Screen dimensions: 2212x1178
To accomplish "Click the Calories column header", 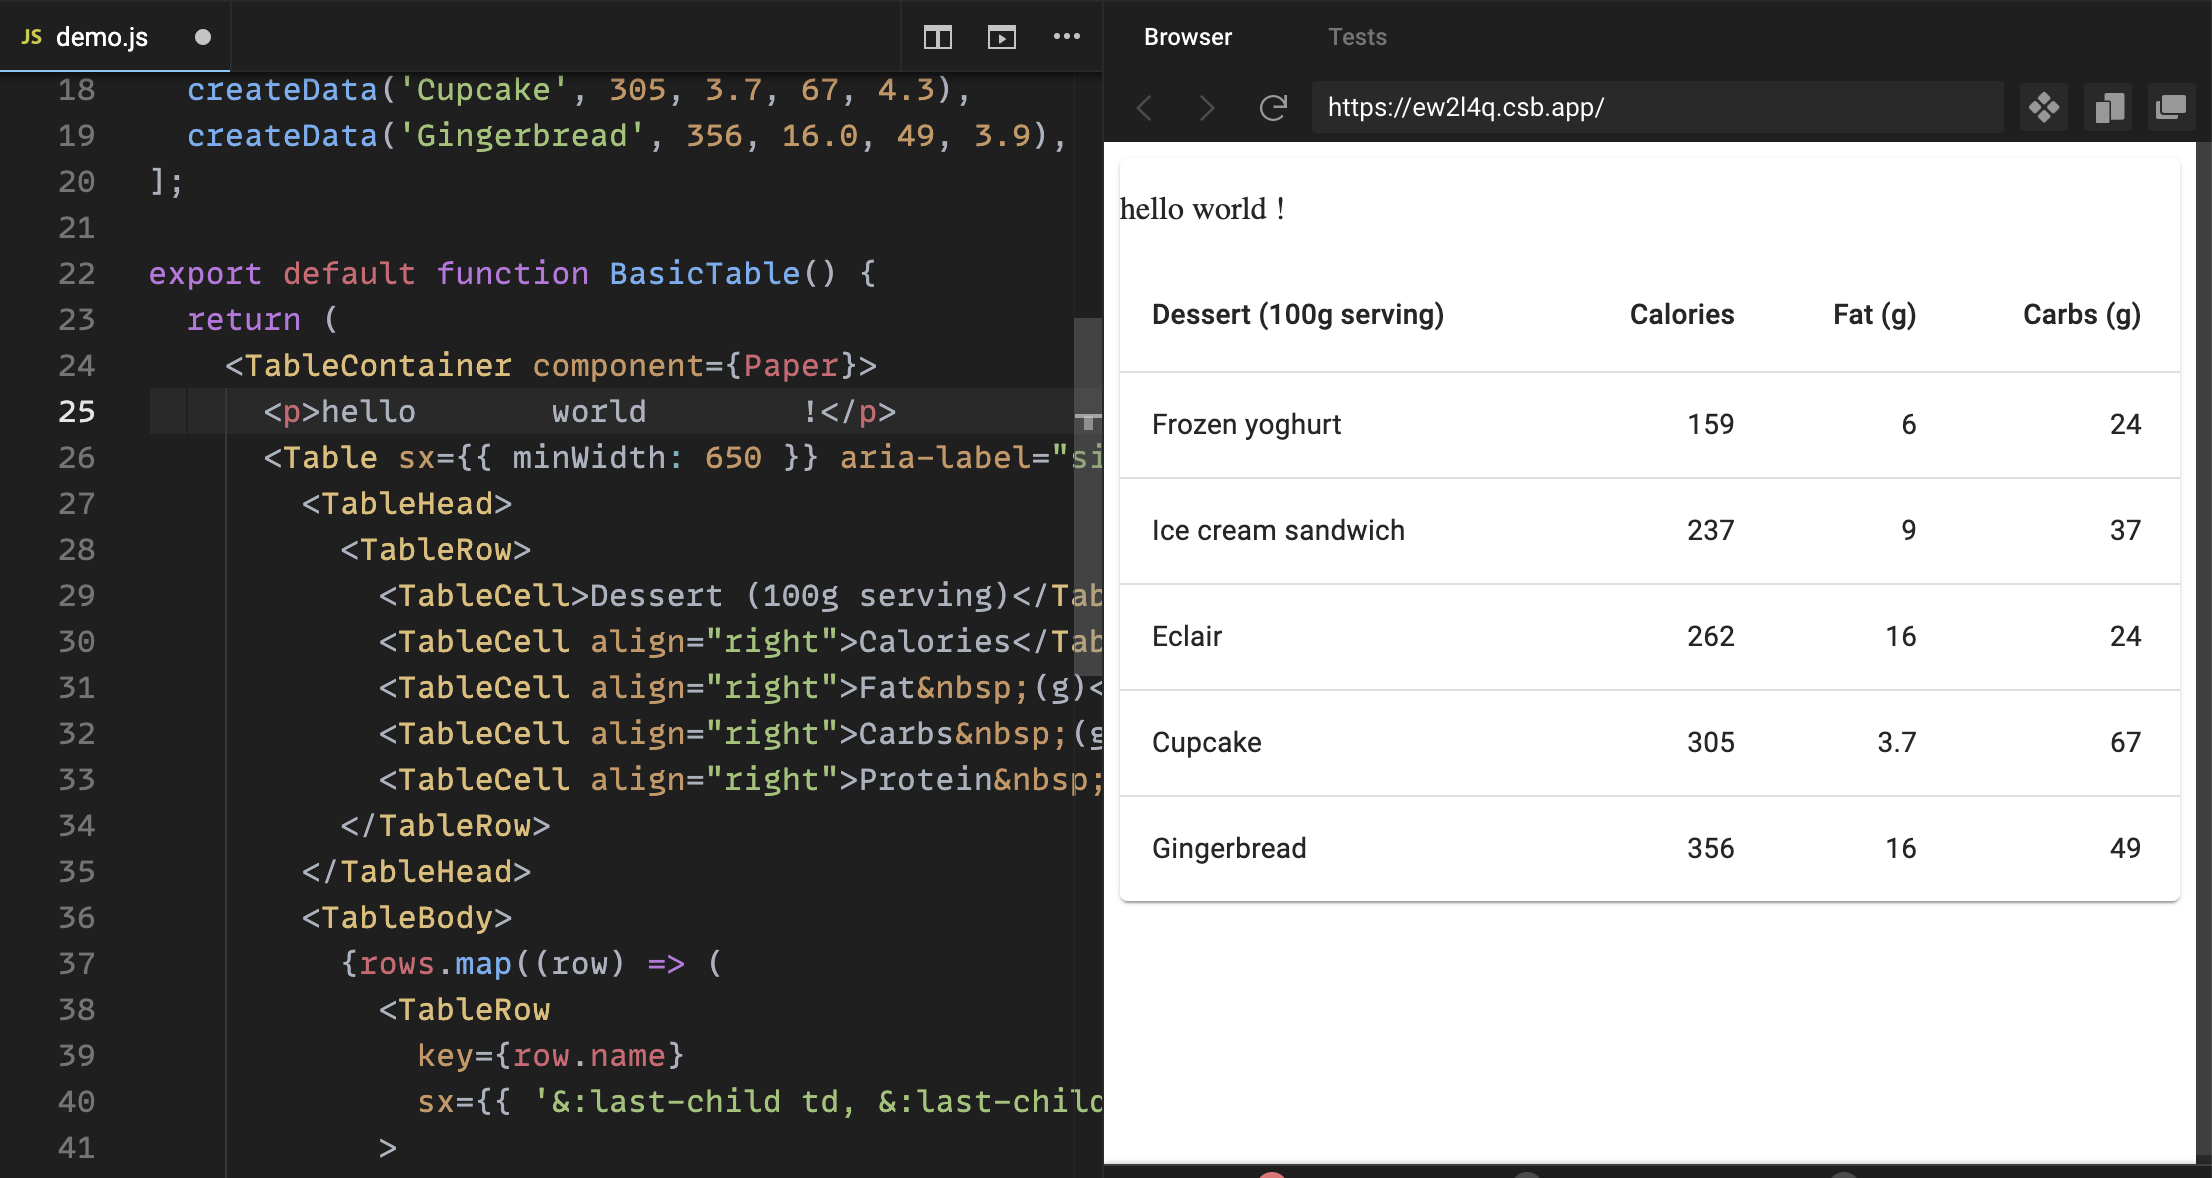I will click(x=1681, y=314).
